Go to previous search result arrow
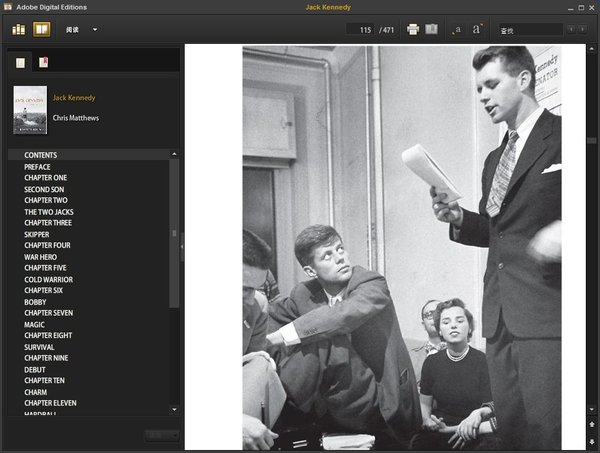 point(571,29)
